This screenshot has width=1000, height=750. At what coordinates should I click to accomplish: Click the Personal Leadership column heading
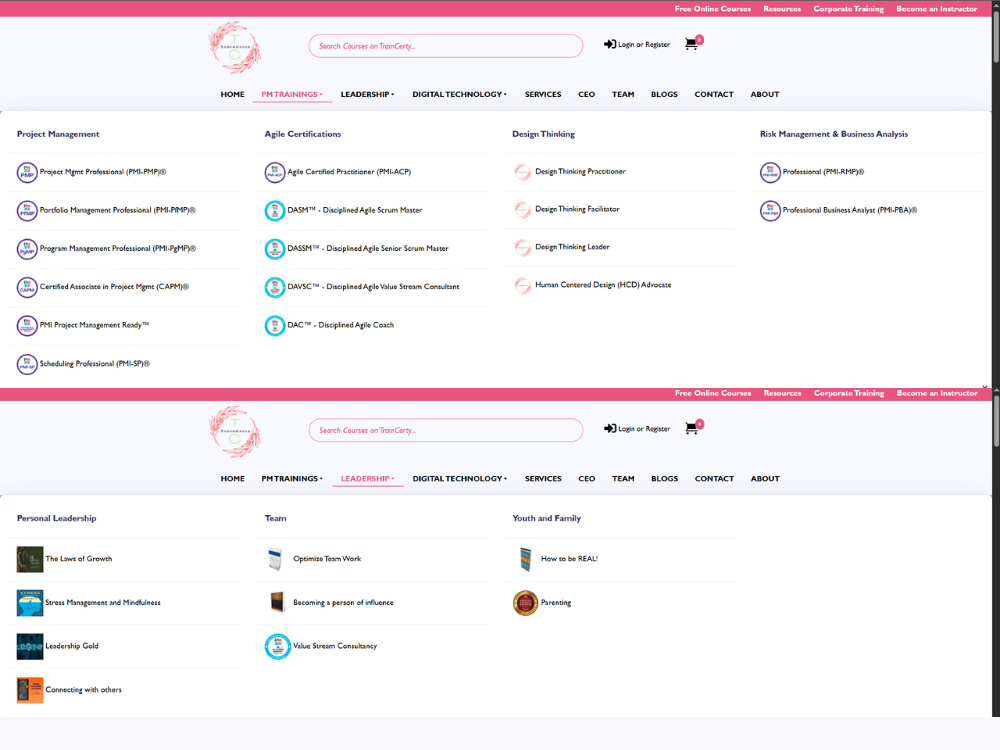tap(57, 518)
